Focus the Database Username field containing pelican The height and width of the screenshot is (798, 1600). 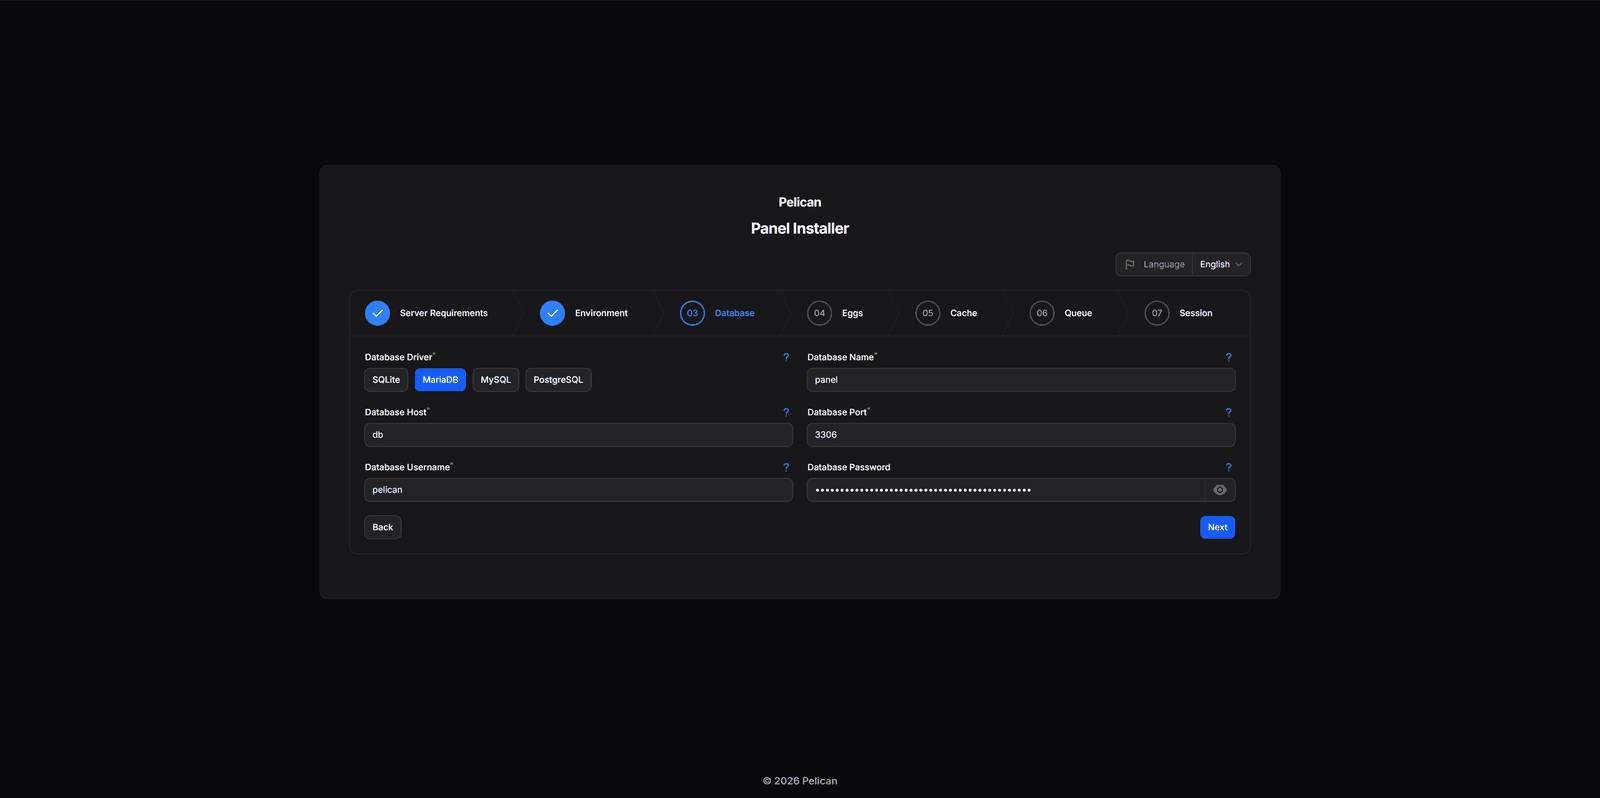coord(579,490)
